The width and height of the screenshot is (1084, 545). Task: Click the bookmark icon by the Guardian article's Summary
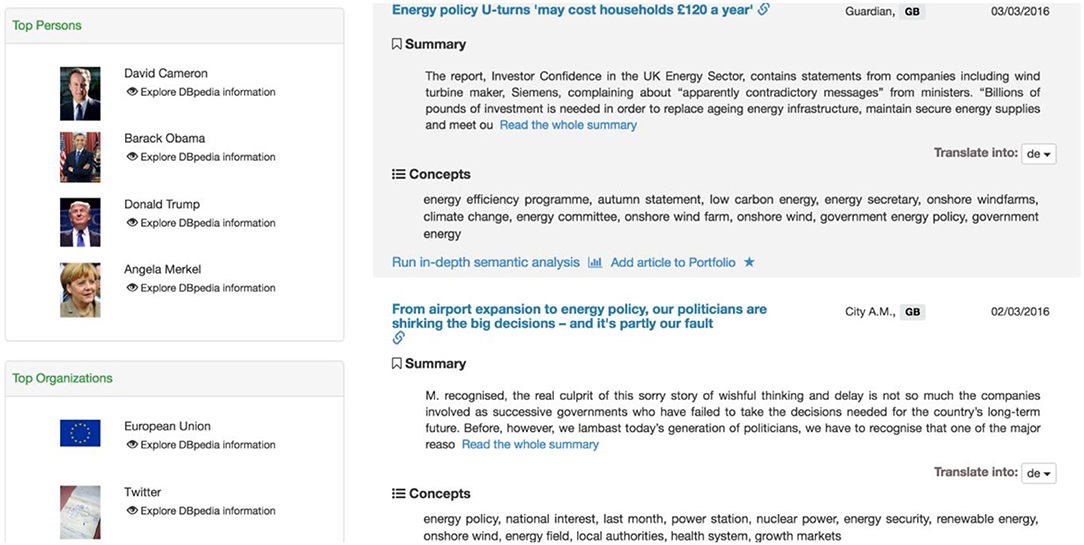coord(397,44)
